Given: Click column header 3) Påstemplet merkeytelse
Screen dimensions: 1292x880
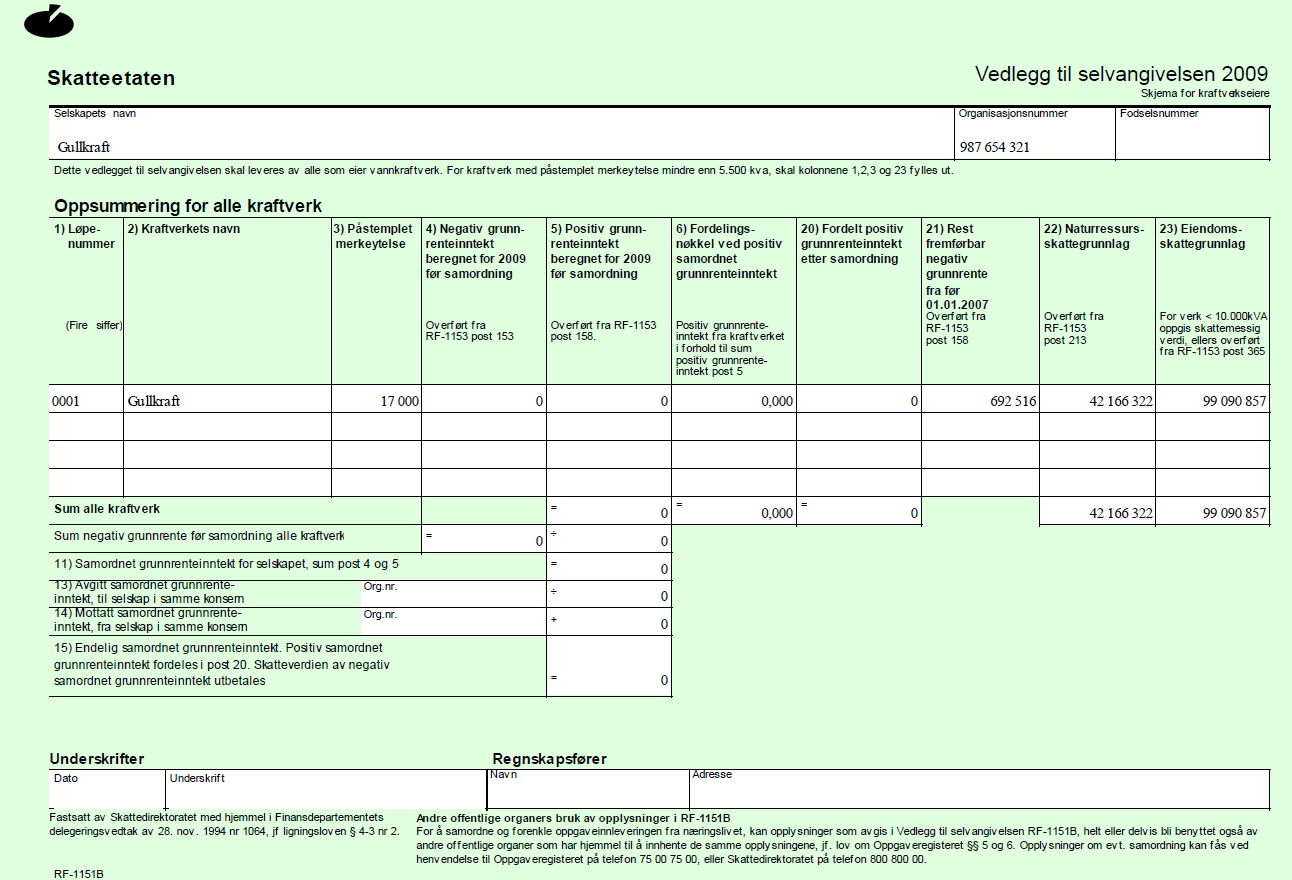Looking at the screenshot, I should pos(374,236).
